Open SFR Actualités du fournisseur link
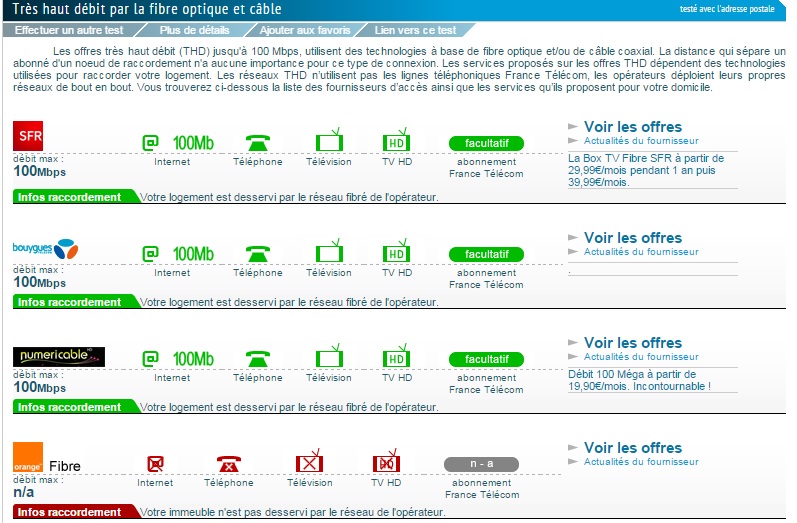The image size is (797, 523). 641,141
